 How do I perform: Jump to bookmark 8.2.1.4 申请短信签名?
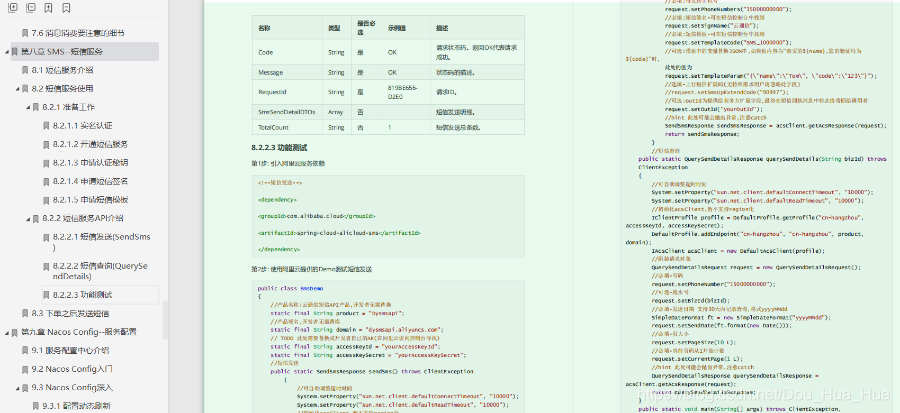[90, 181]
